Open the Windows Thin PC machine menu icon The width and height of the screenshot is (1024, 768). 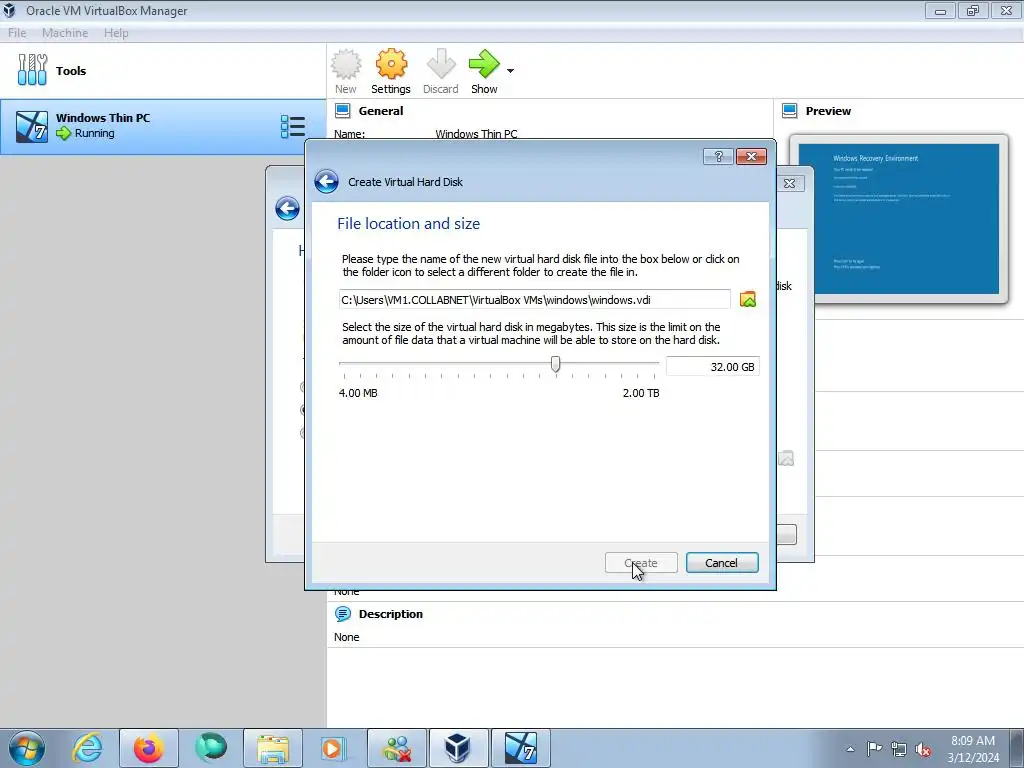tap(293, 127)
